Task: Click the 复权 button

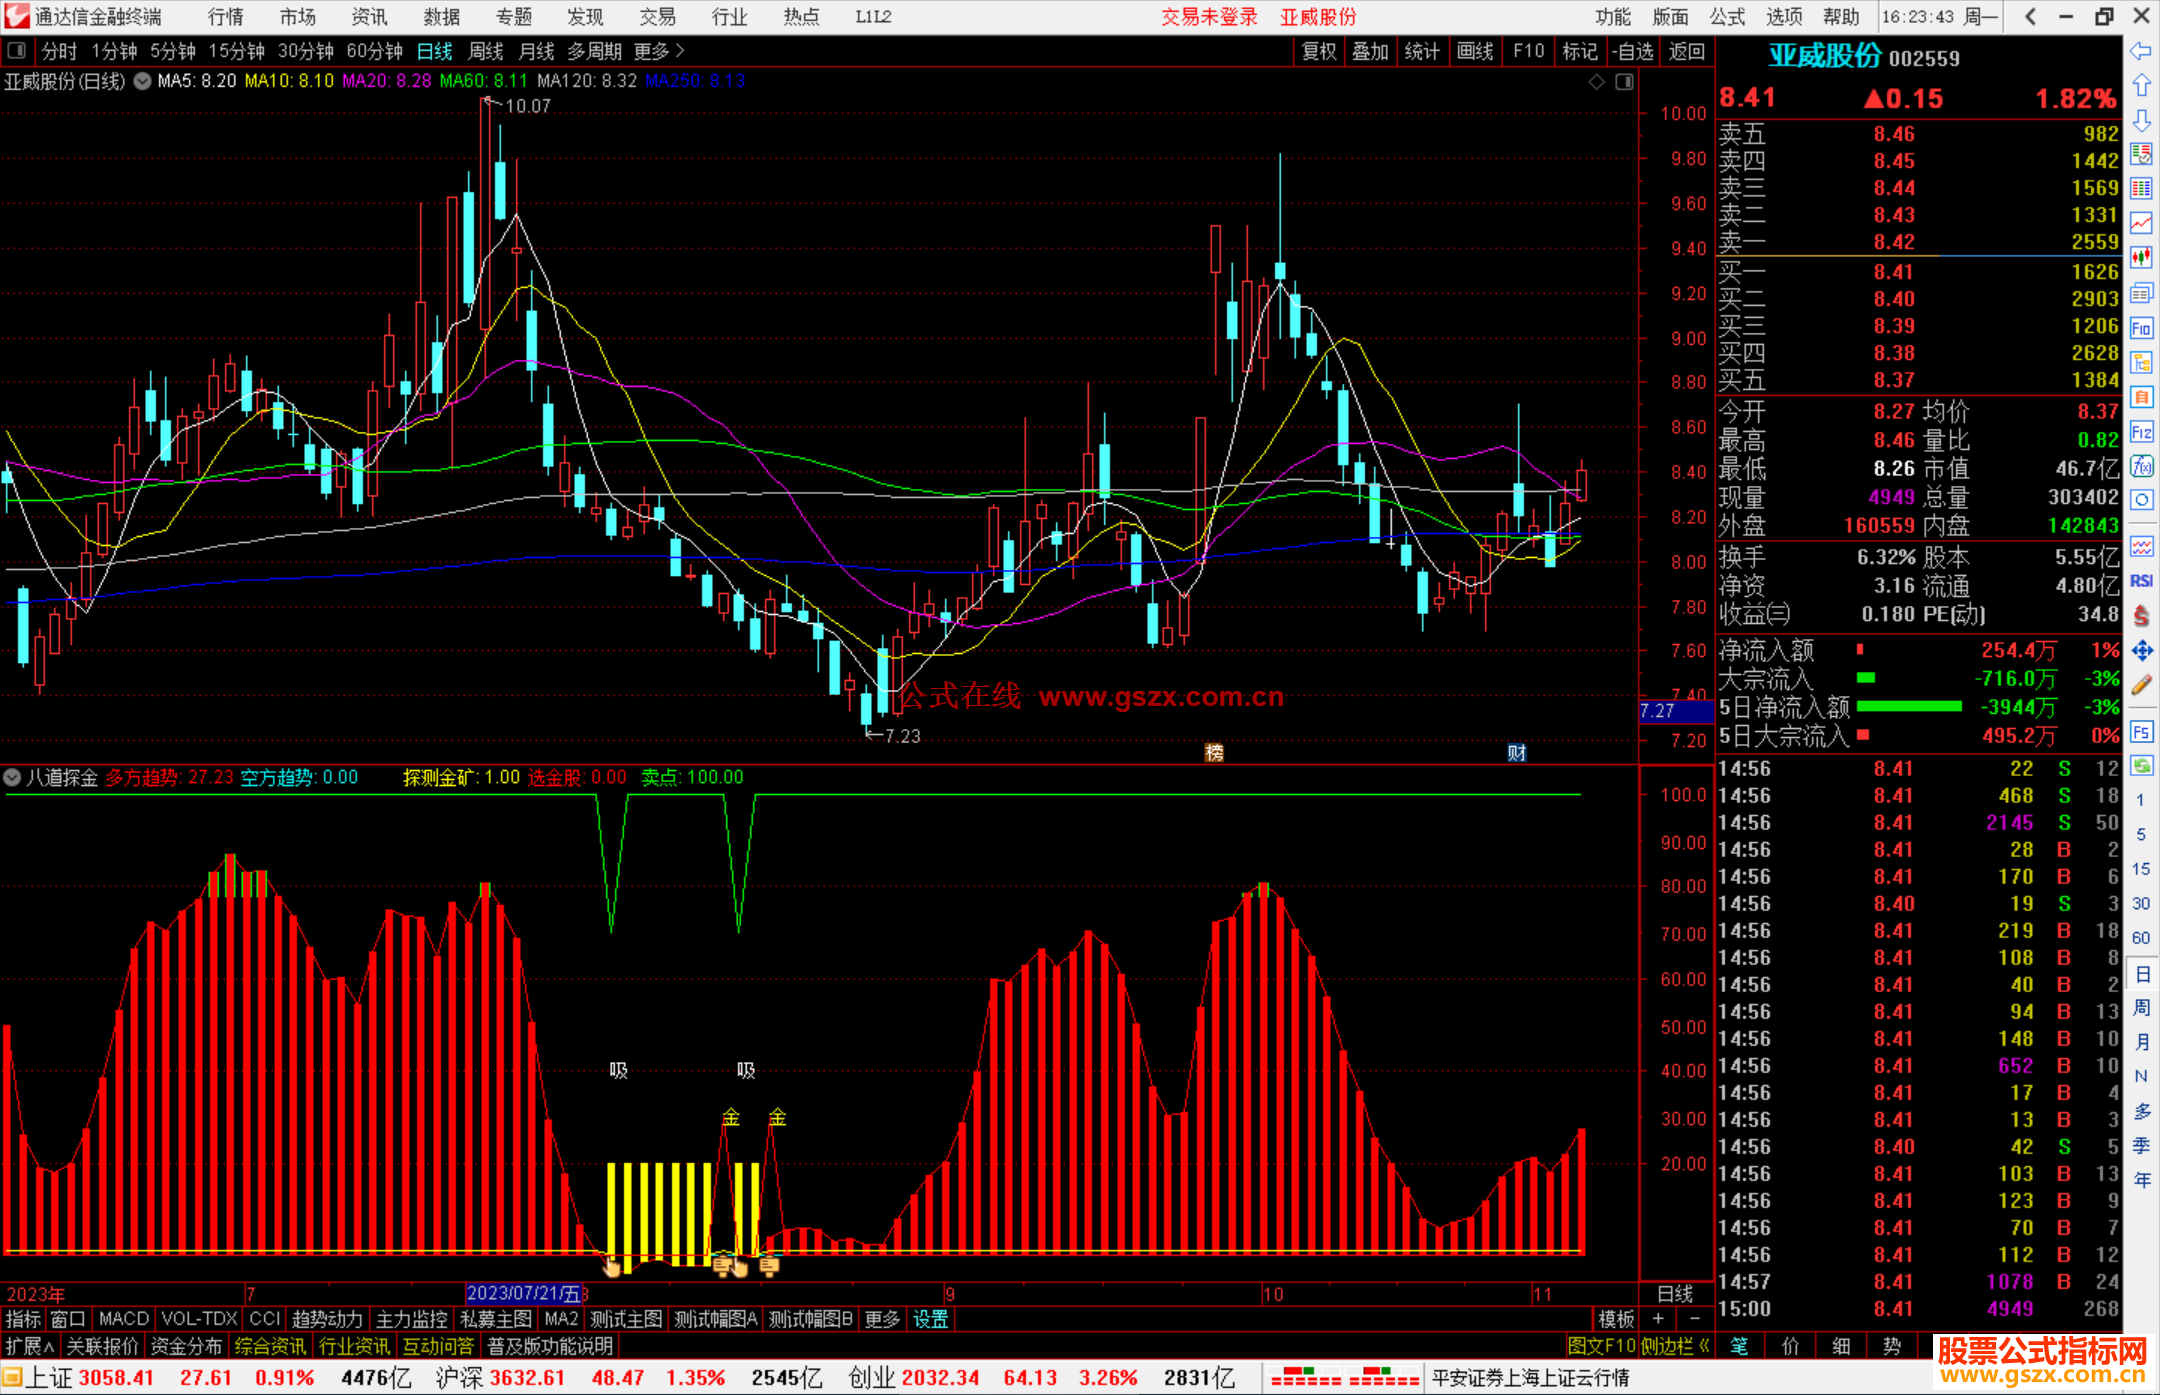Action: [x=1319, y=51]
